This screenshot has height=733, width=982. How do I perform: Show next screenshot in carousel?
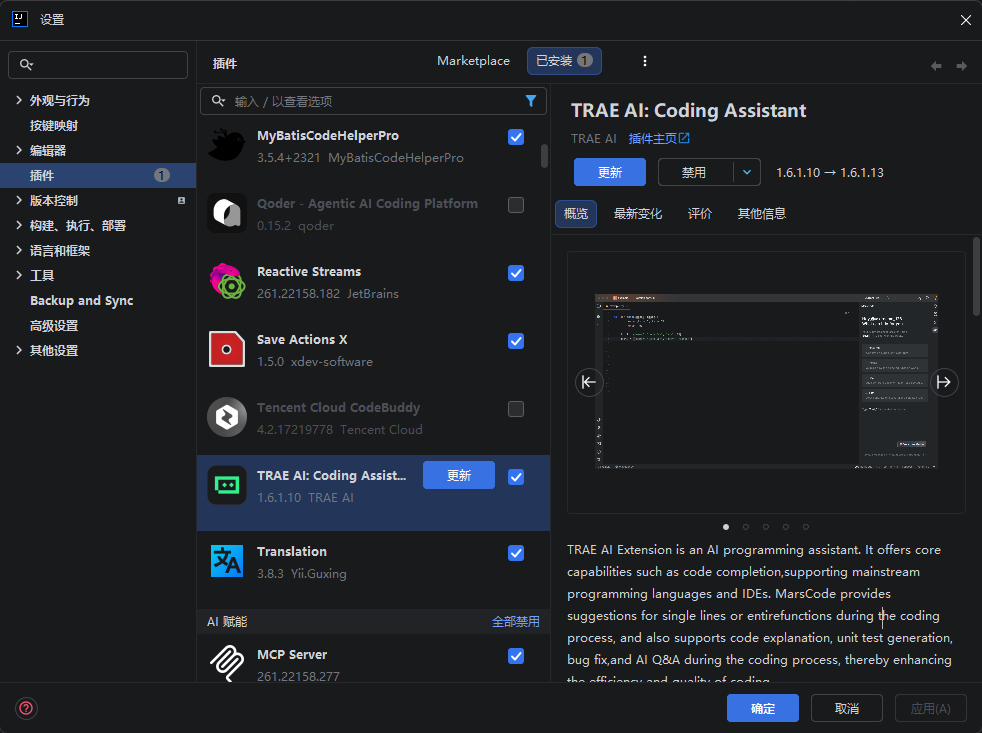pyautogui.click(x=944, y=382)
